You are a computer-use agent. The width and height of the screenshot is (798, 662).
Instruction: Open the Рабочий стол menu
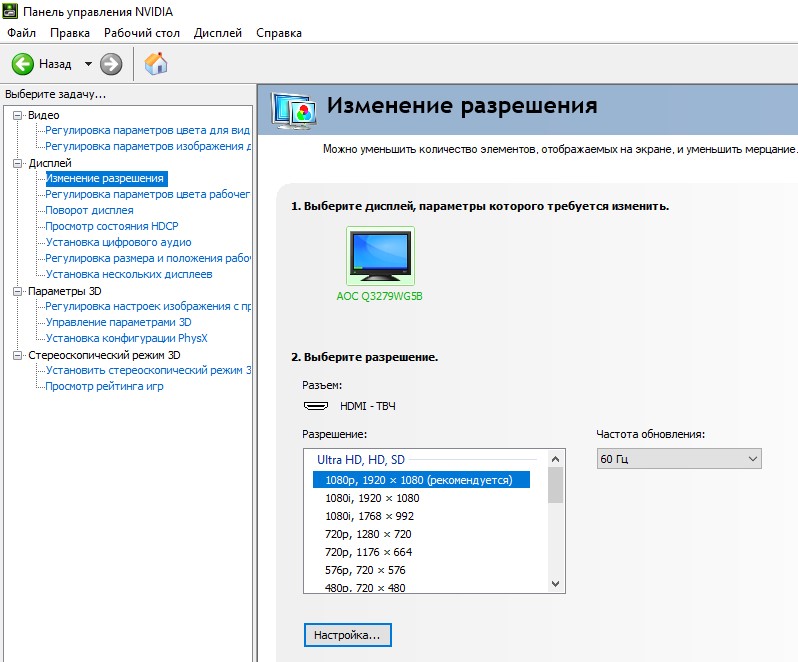tap(141, 33)
